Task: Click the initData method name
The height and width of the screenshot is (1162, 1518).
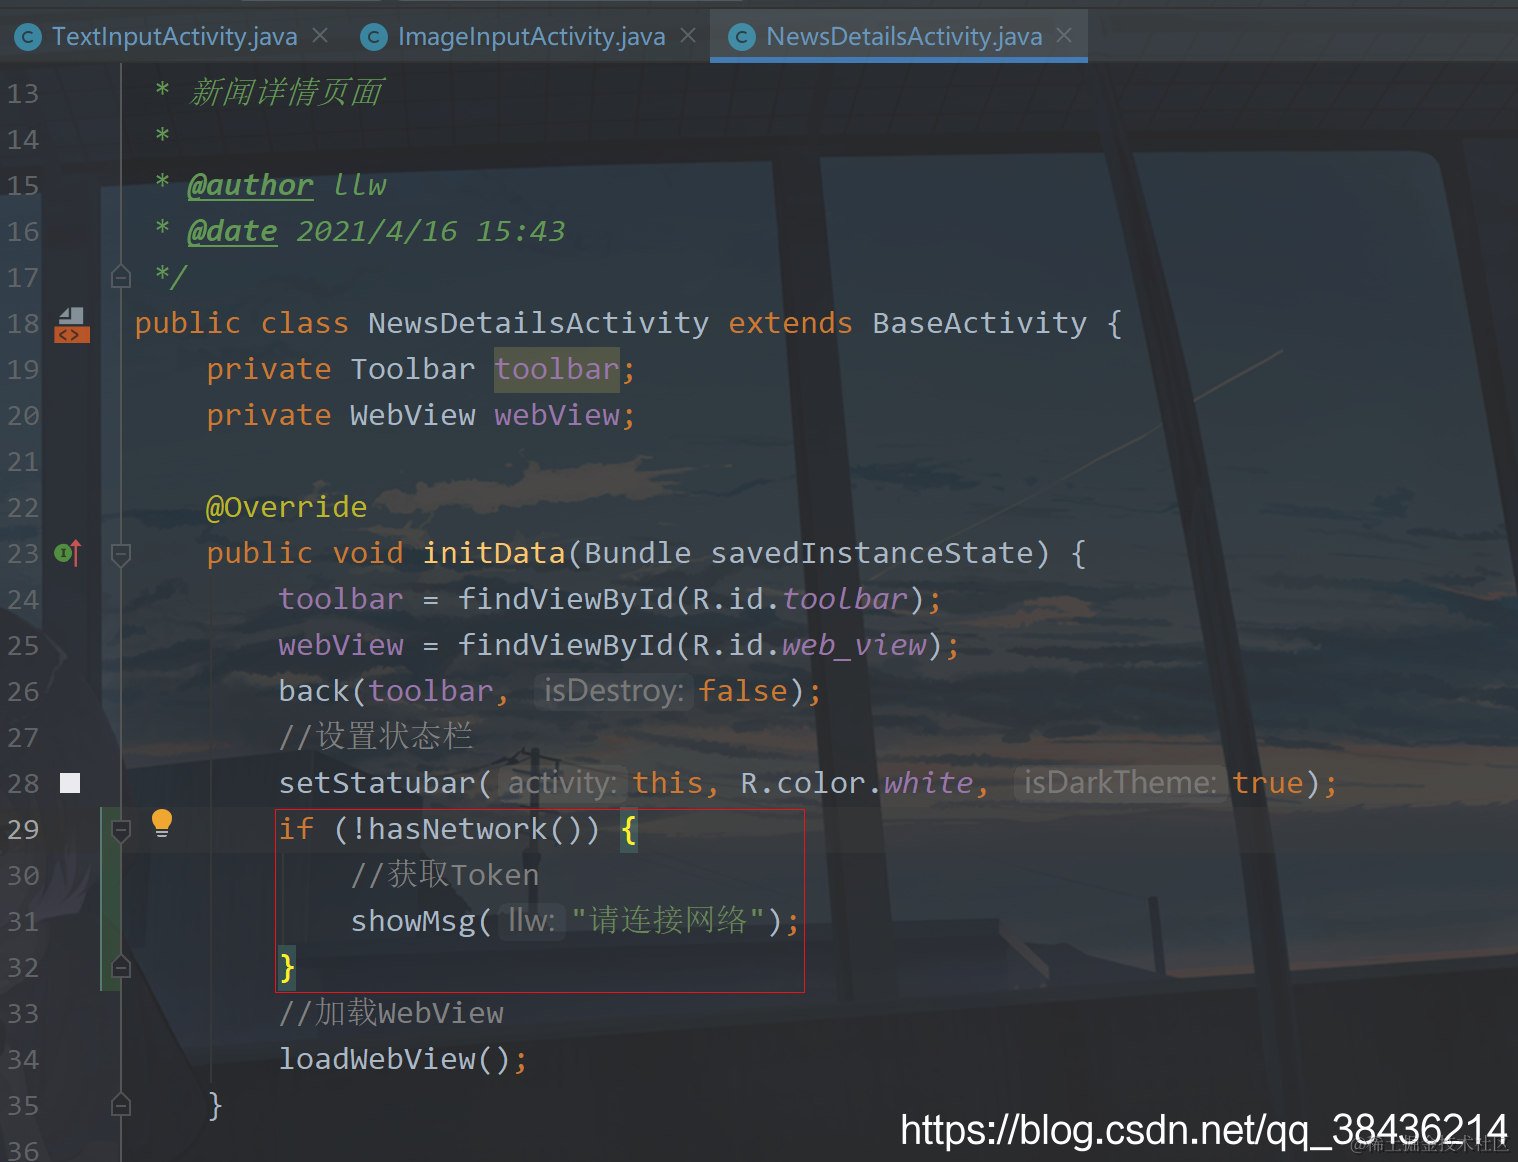Action: 494,553
